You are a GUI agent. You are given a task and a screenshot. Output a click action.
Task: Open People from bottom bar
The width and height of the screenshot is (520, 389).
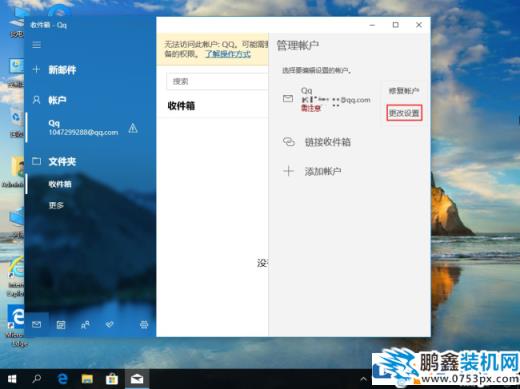pyautogui.click(x=85, y=325)
